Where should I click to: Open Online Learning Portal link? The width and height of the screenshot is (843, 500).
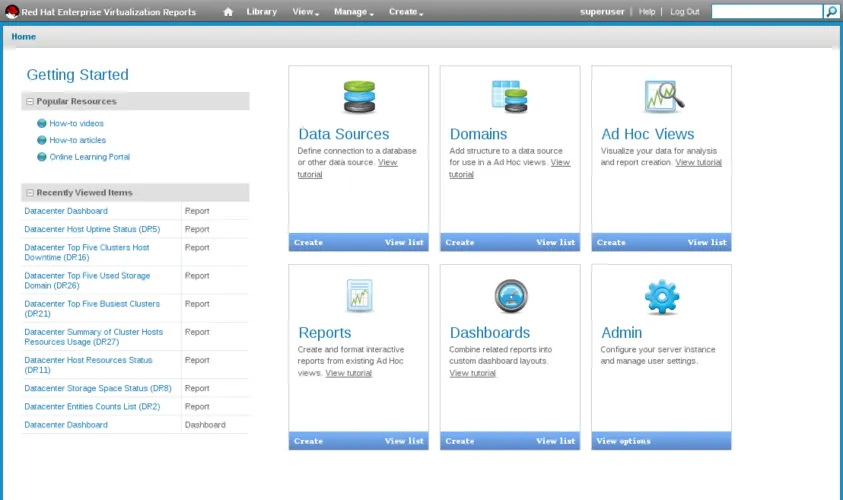[89, 156]
